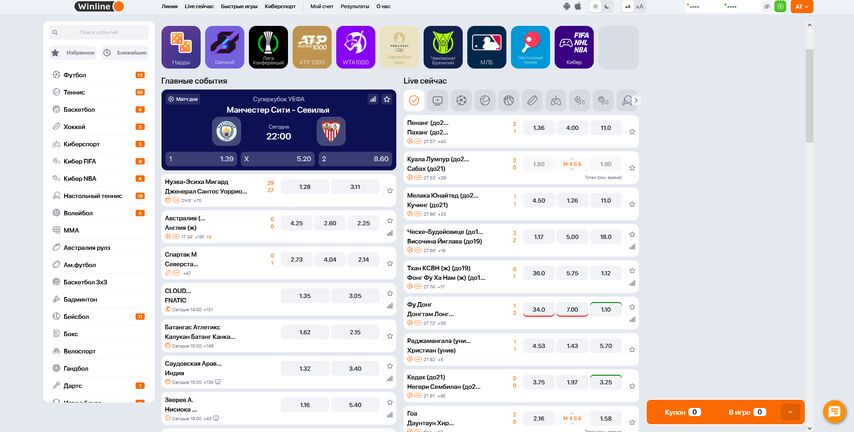Select larger font size option
The width and height of the screenshot is (854, 432).
[640, 7]
